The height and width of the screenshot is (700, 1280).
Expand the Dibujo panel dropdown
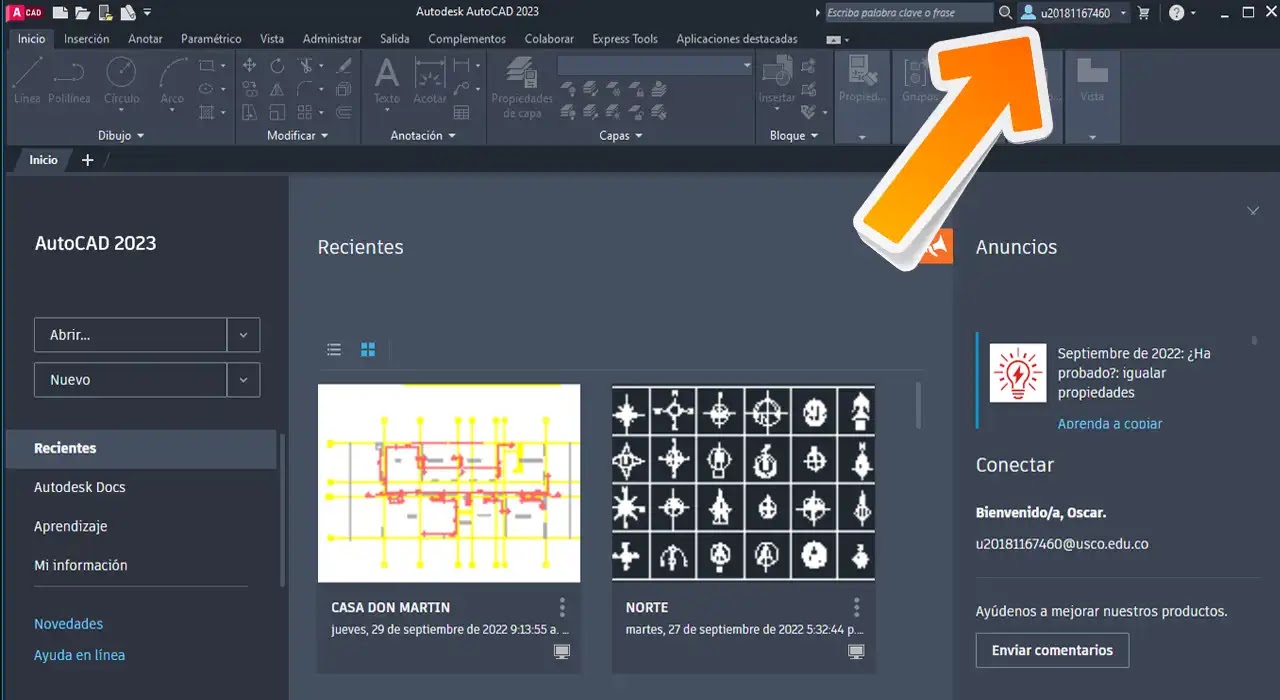(x=121, y=135)
